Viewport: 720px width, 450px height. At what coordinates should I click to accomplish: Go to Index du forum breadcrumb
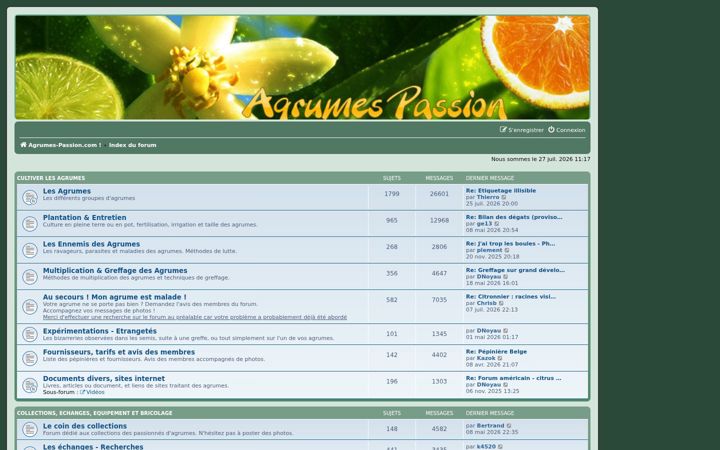click(x=133, y=145)
